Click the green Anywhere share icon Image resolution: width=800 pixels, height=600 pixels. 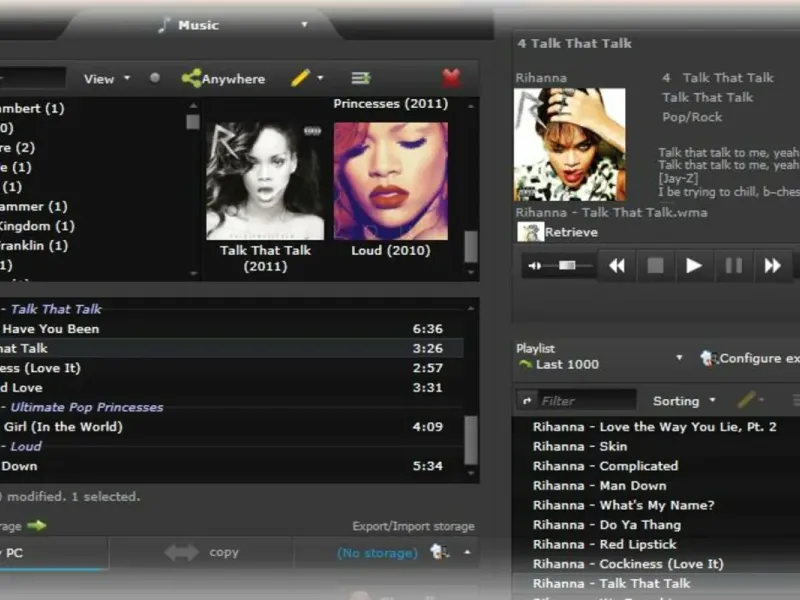click(x=191, y=78)
